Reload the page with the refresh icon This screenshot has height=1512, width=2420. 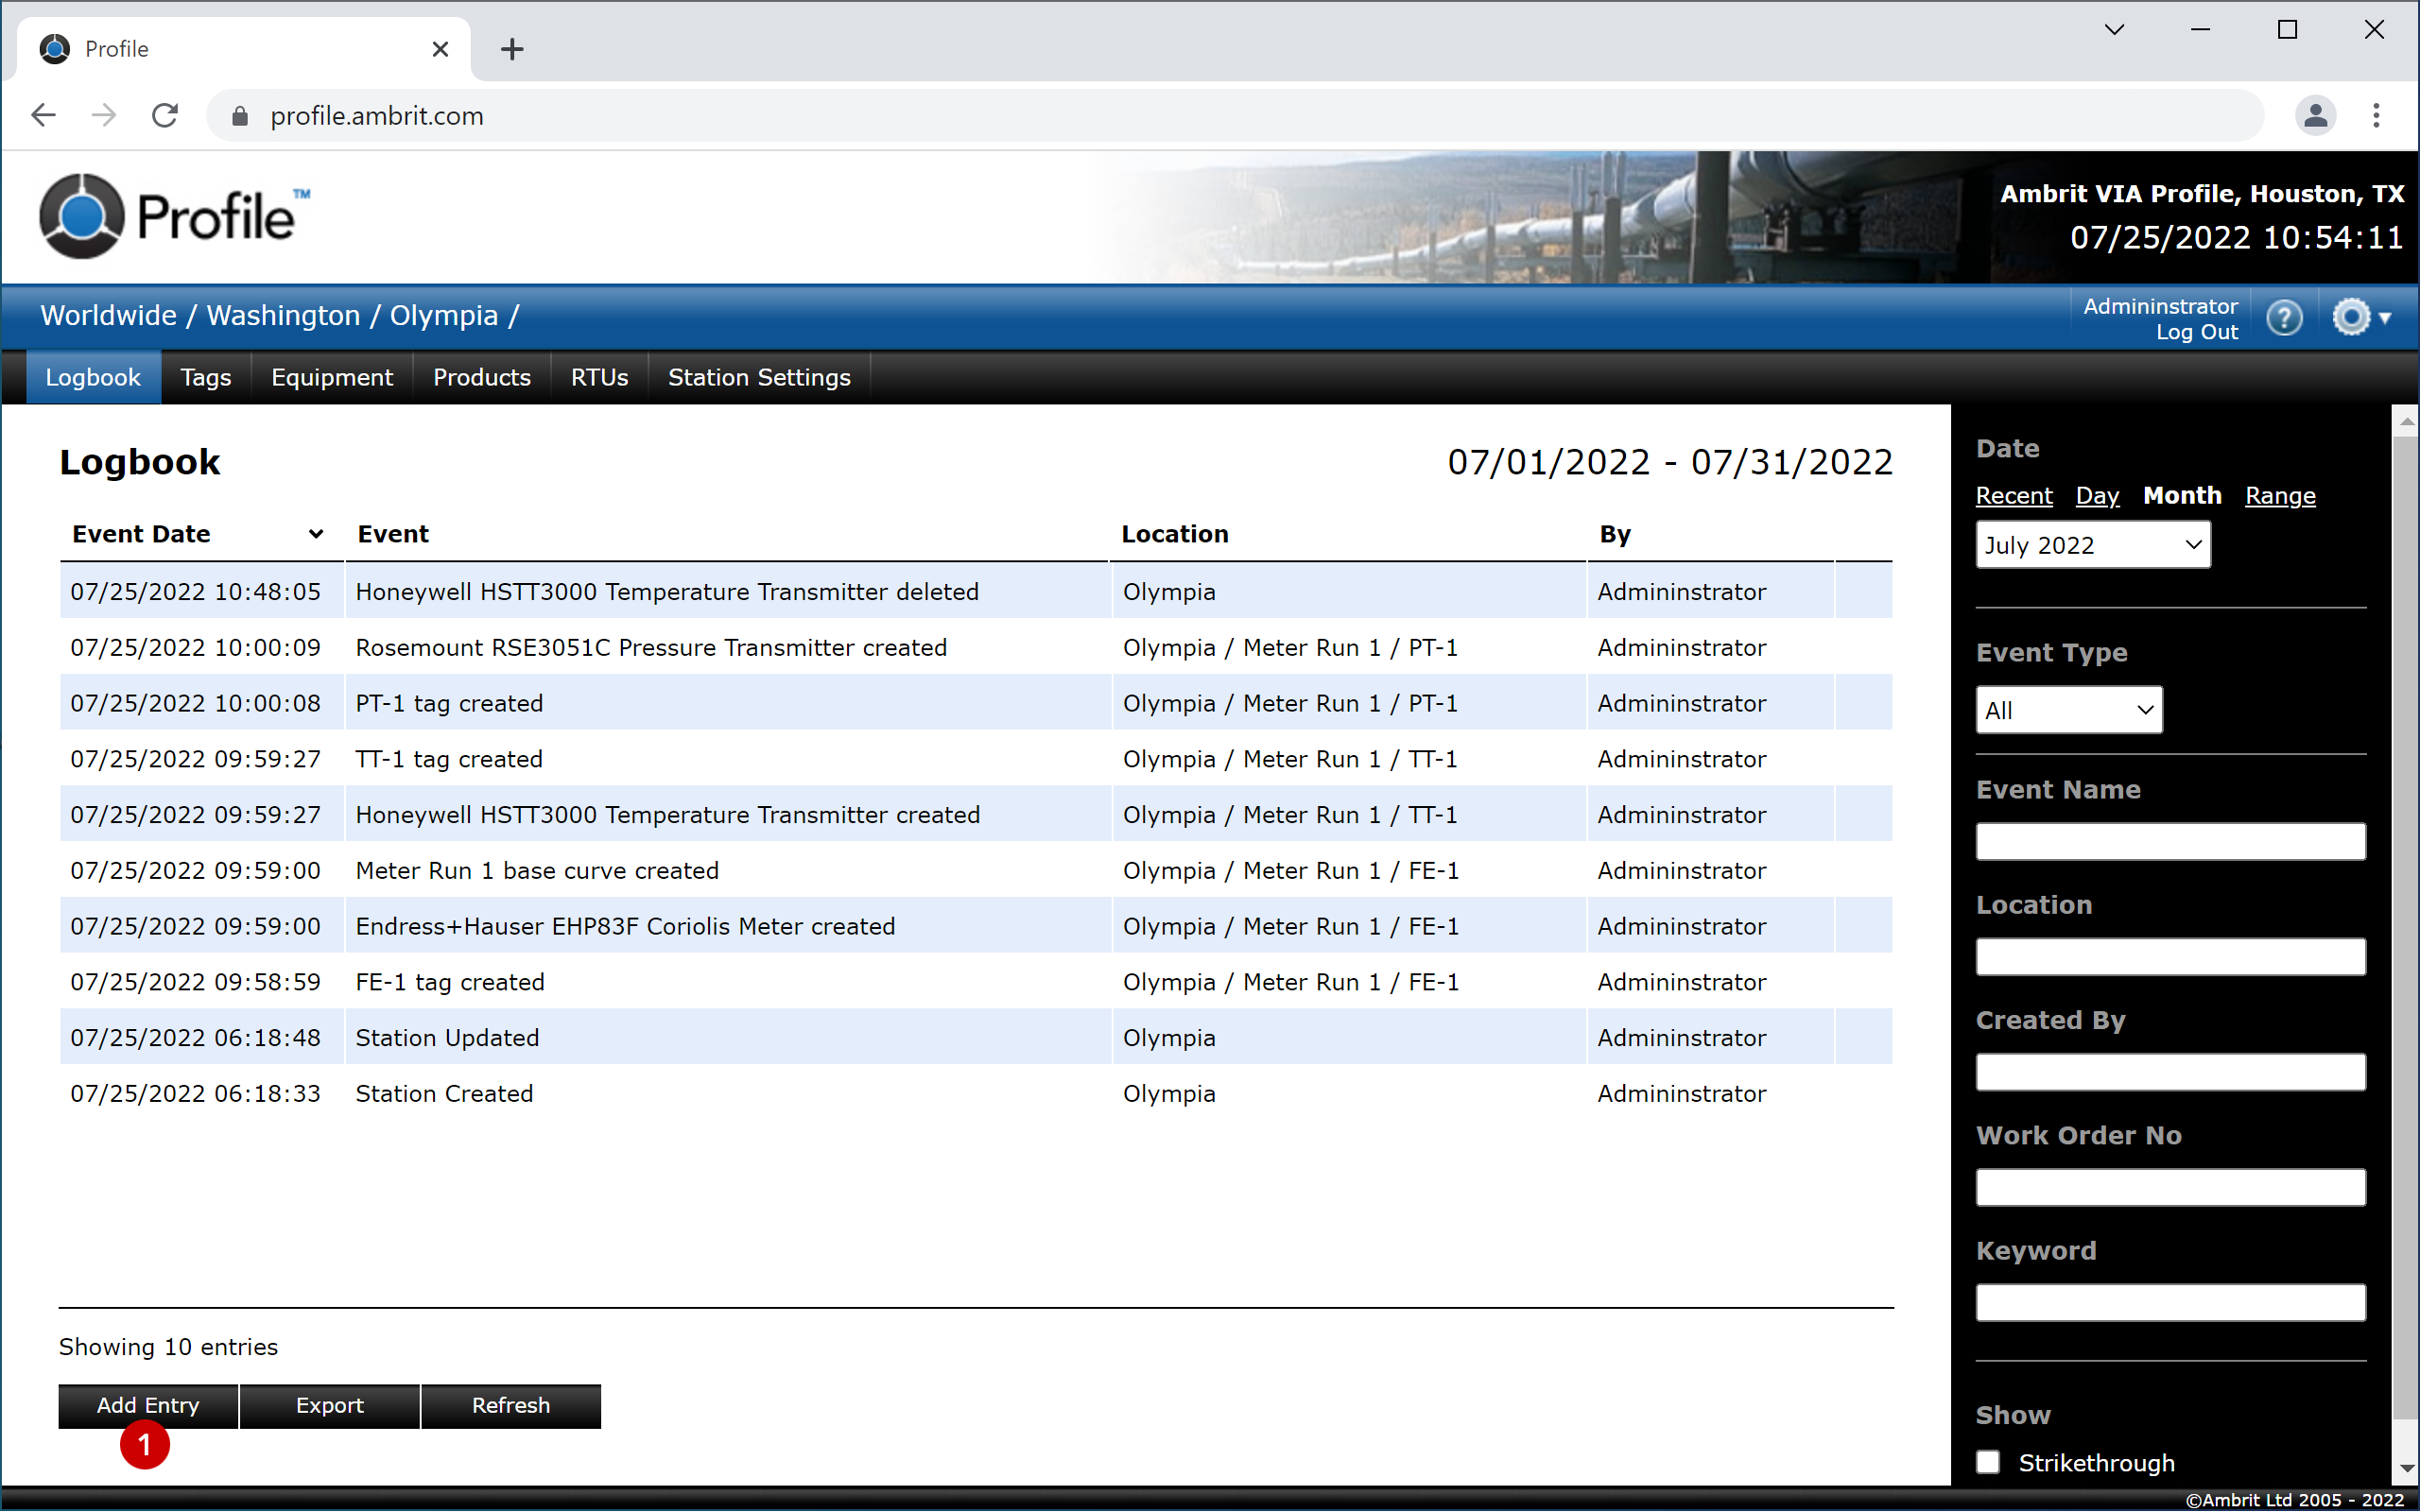[x=165, y=116]
